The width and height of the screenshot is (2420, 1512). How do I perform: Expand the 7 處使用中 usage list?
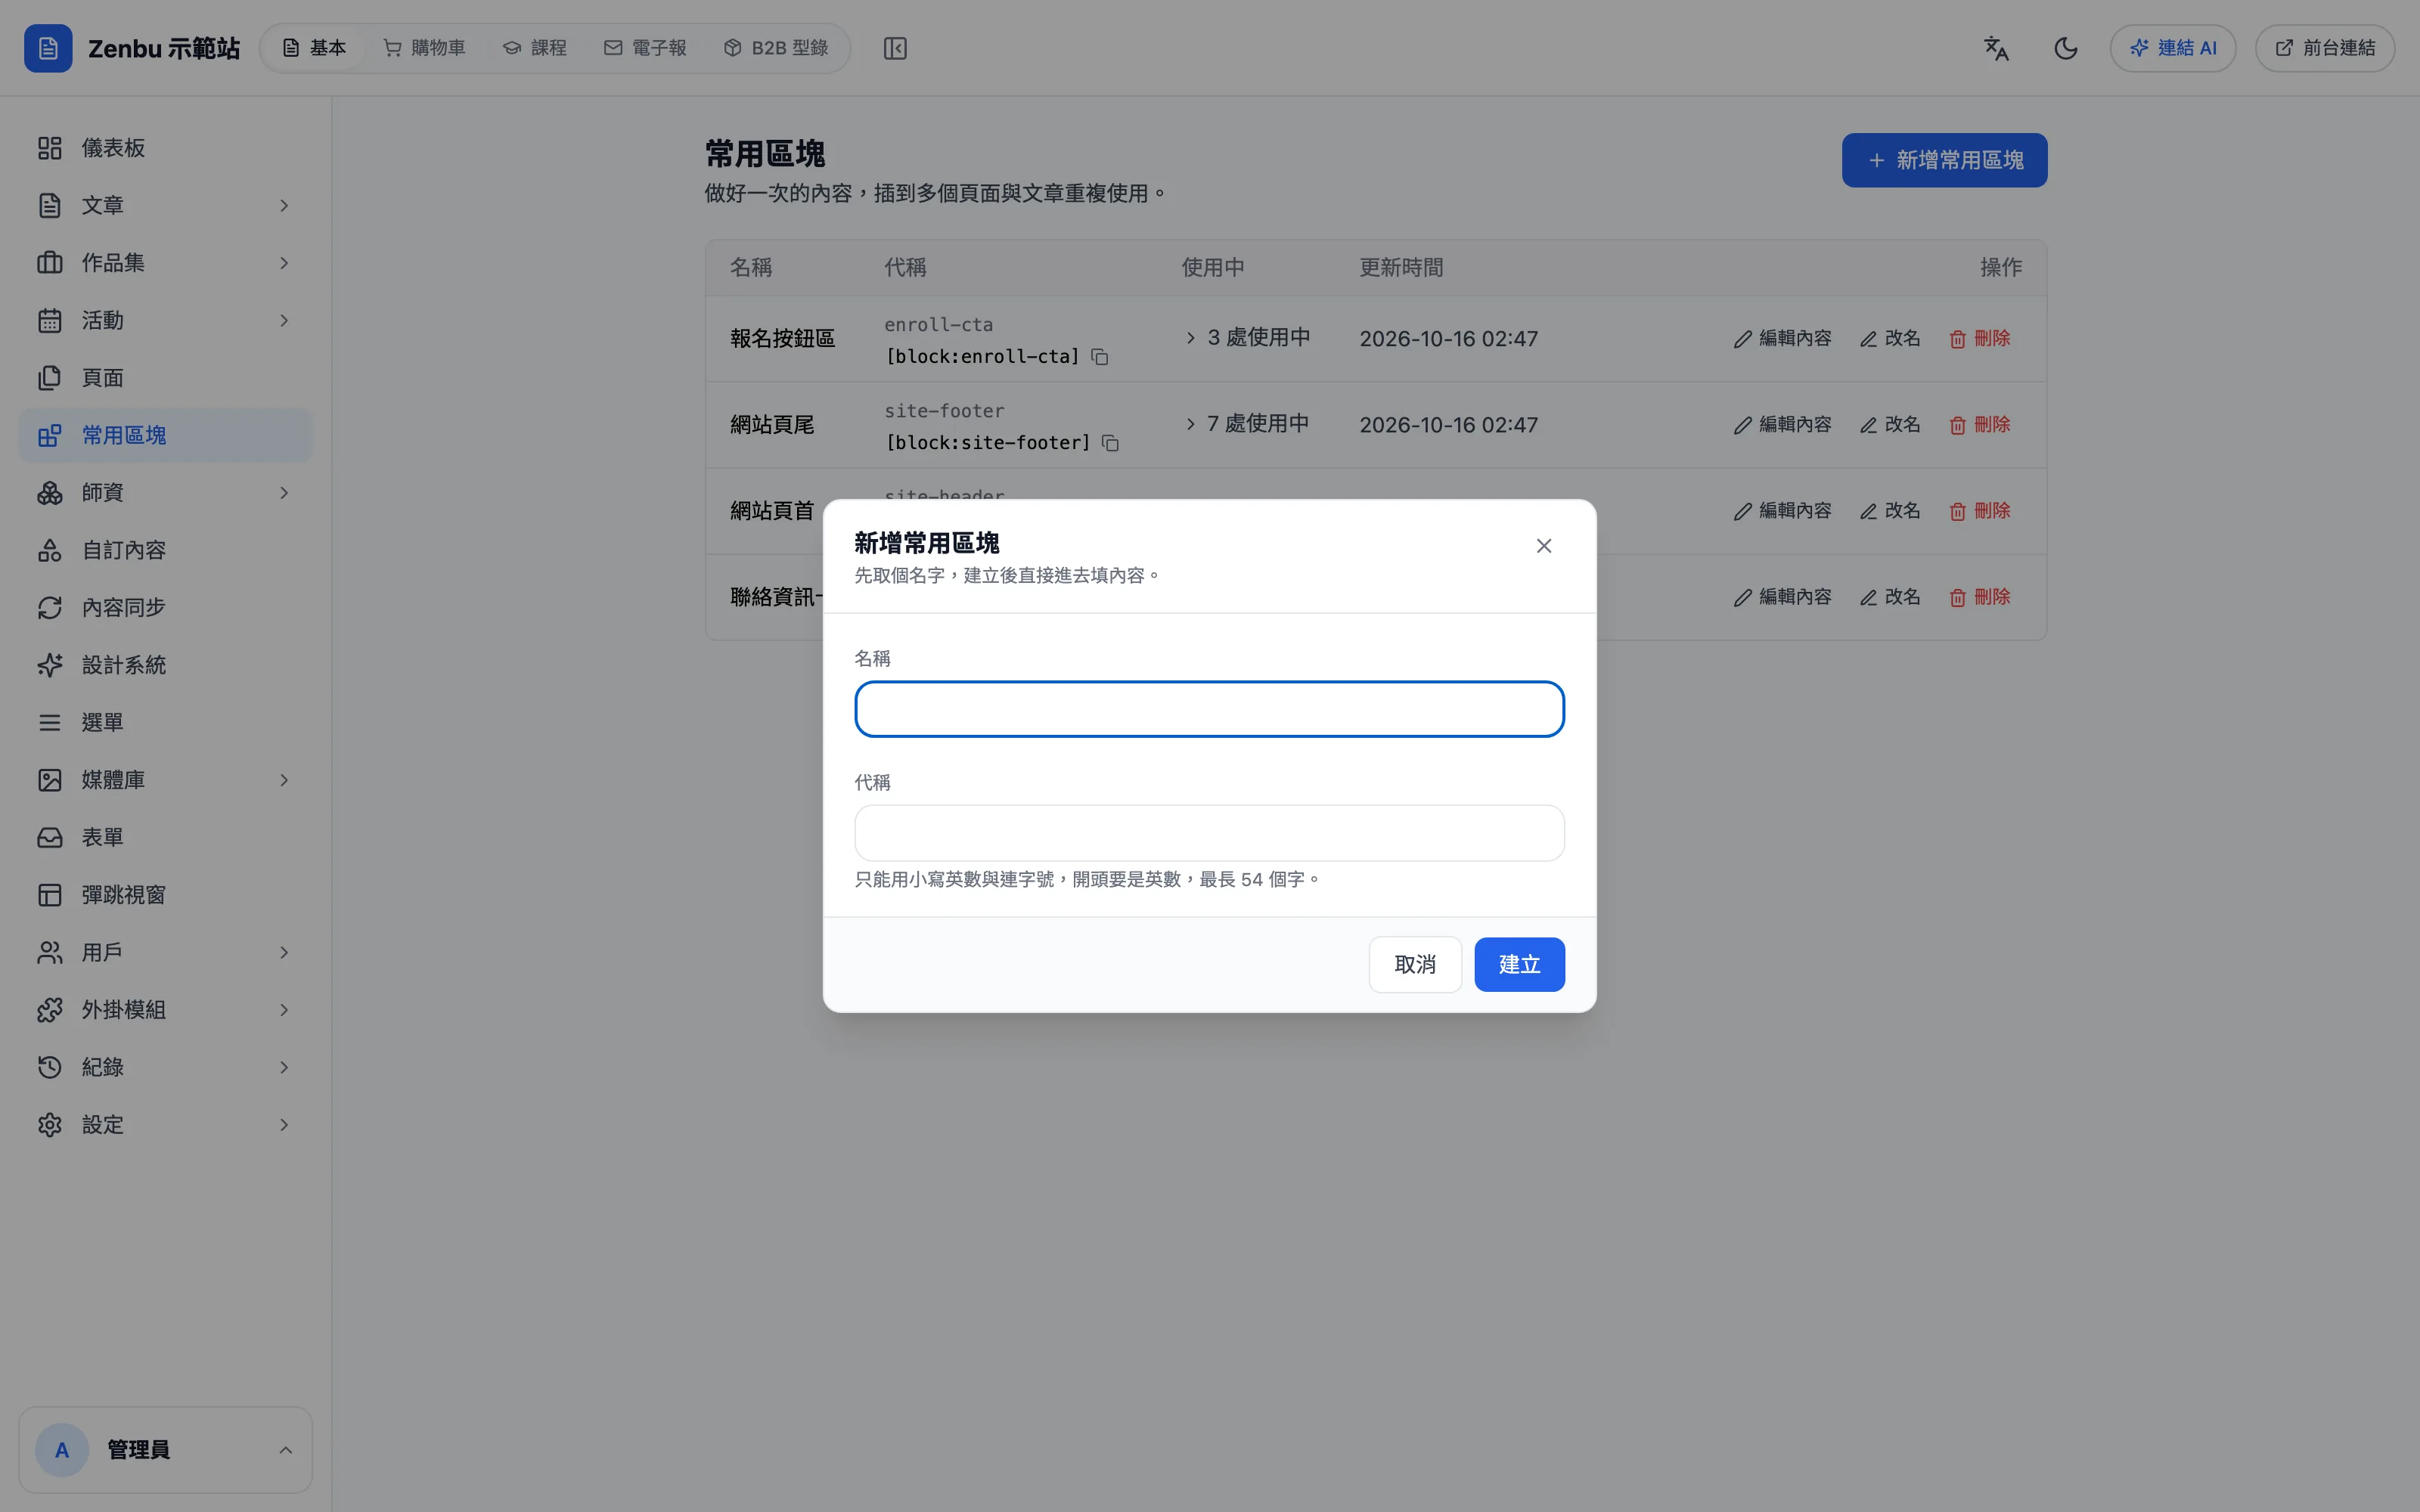pyautogui.click(x=1247, y=424)
